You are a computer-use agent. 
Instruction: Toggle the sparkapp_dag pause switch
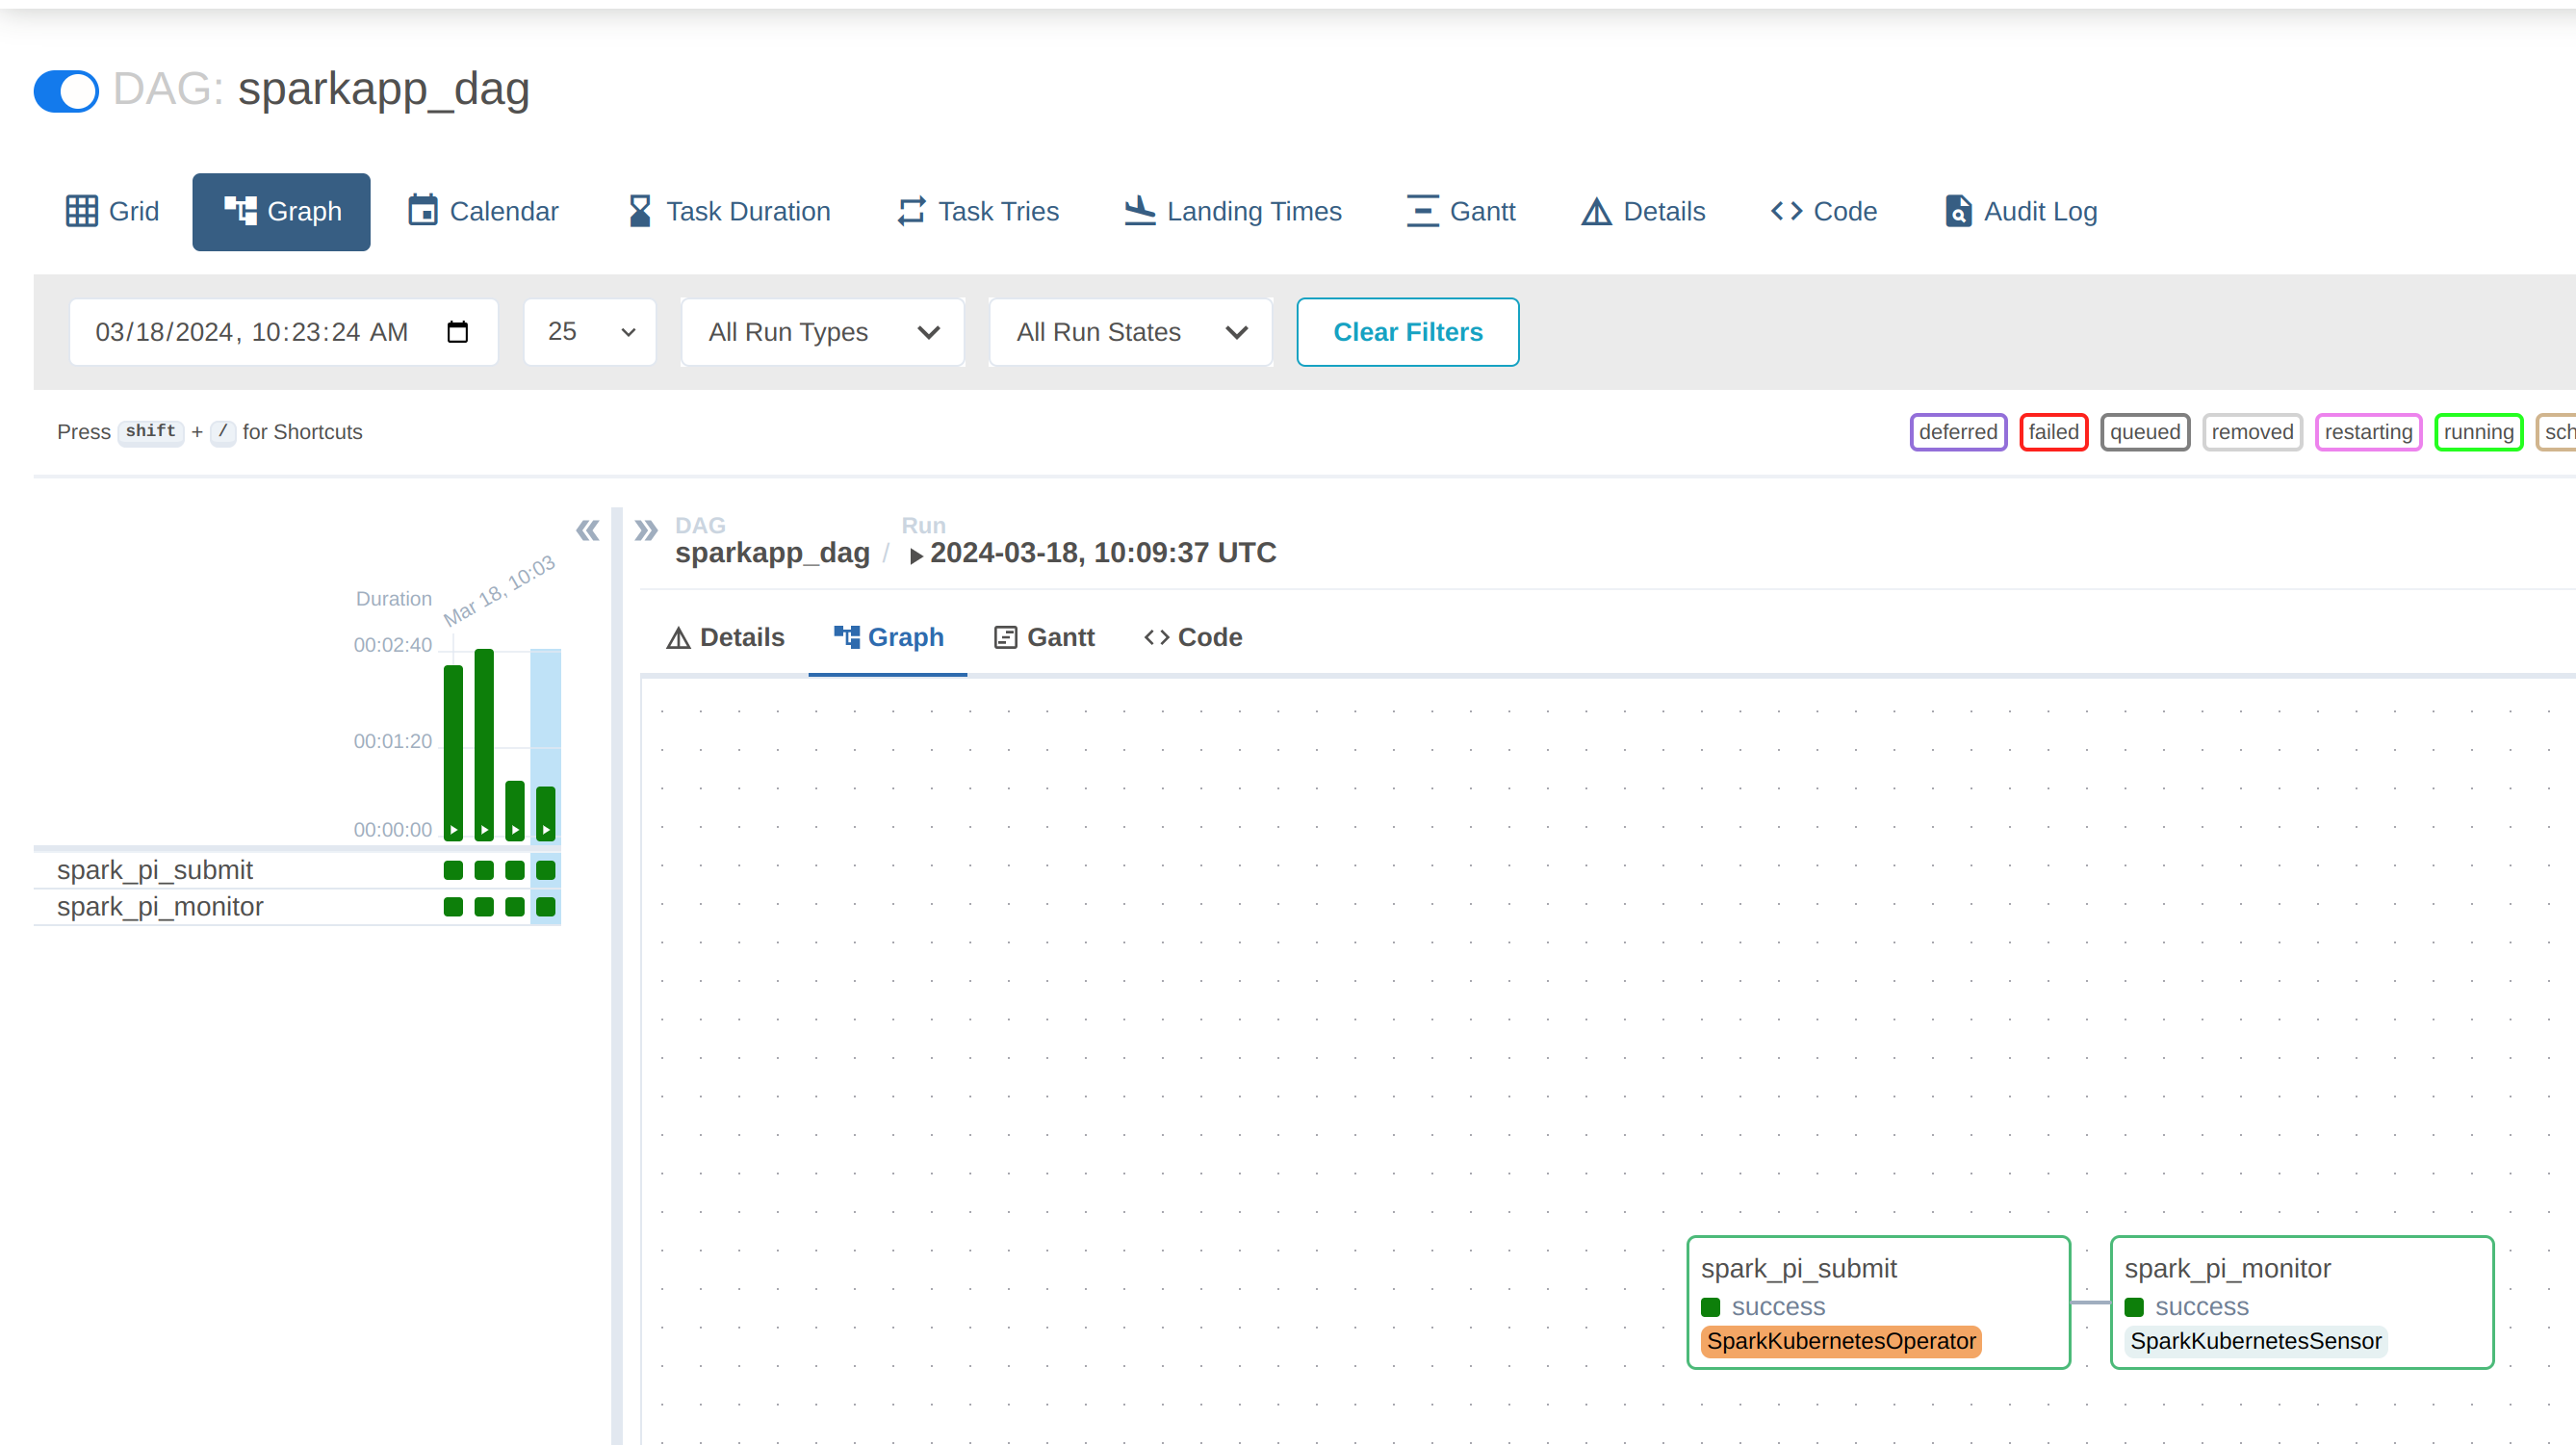66,91
